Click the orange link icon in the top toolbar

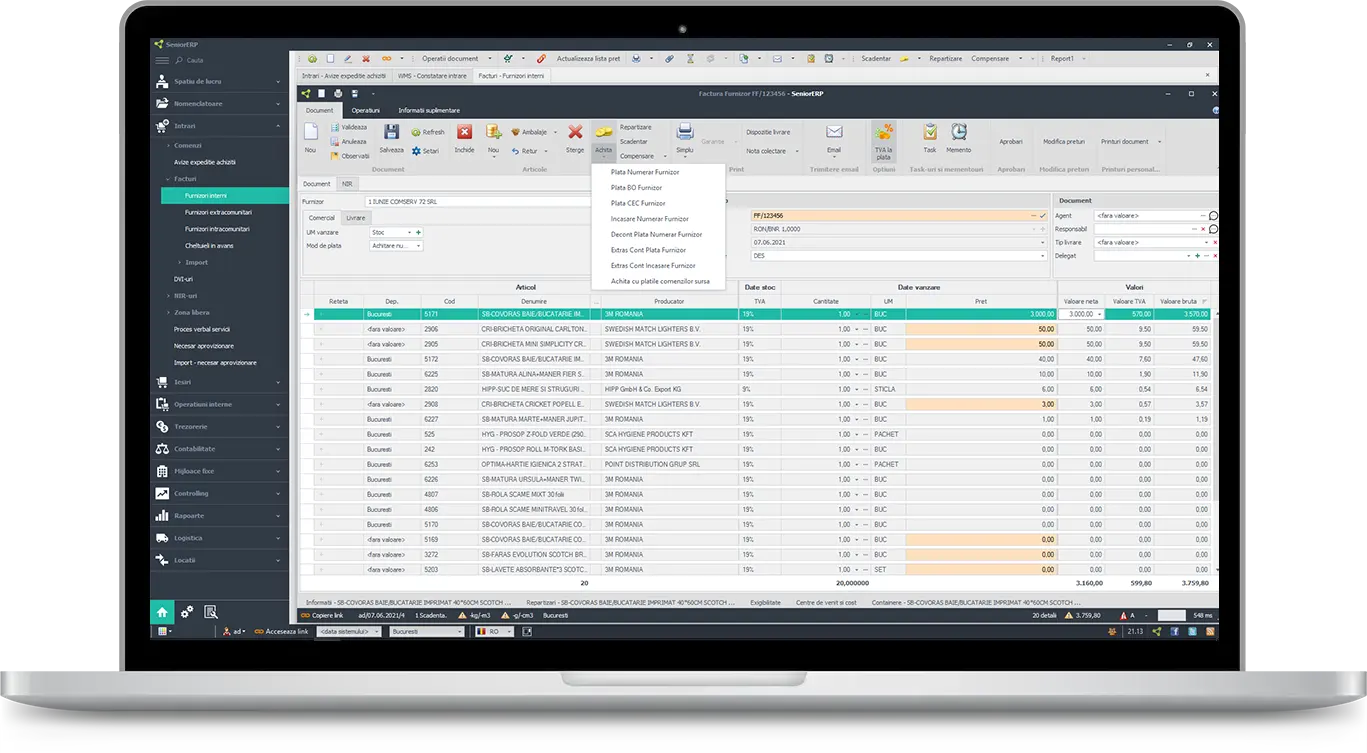(386, 59)
